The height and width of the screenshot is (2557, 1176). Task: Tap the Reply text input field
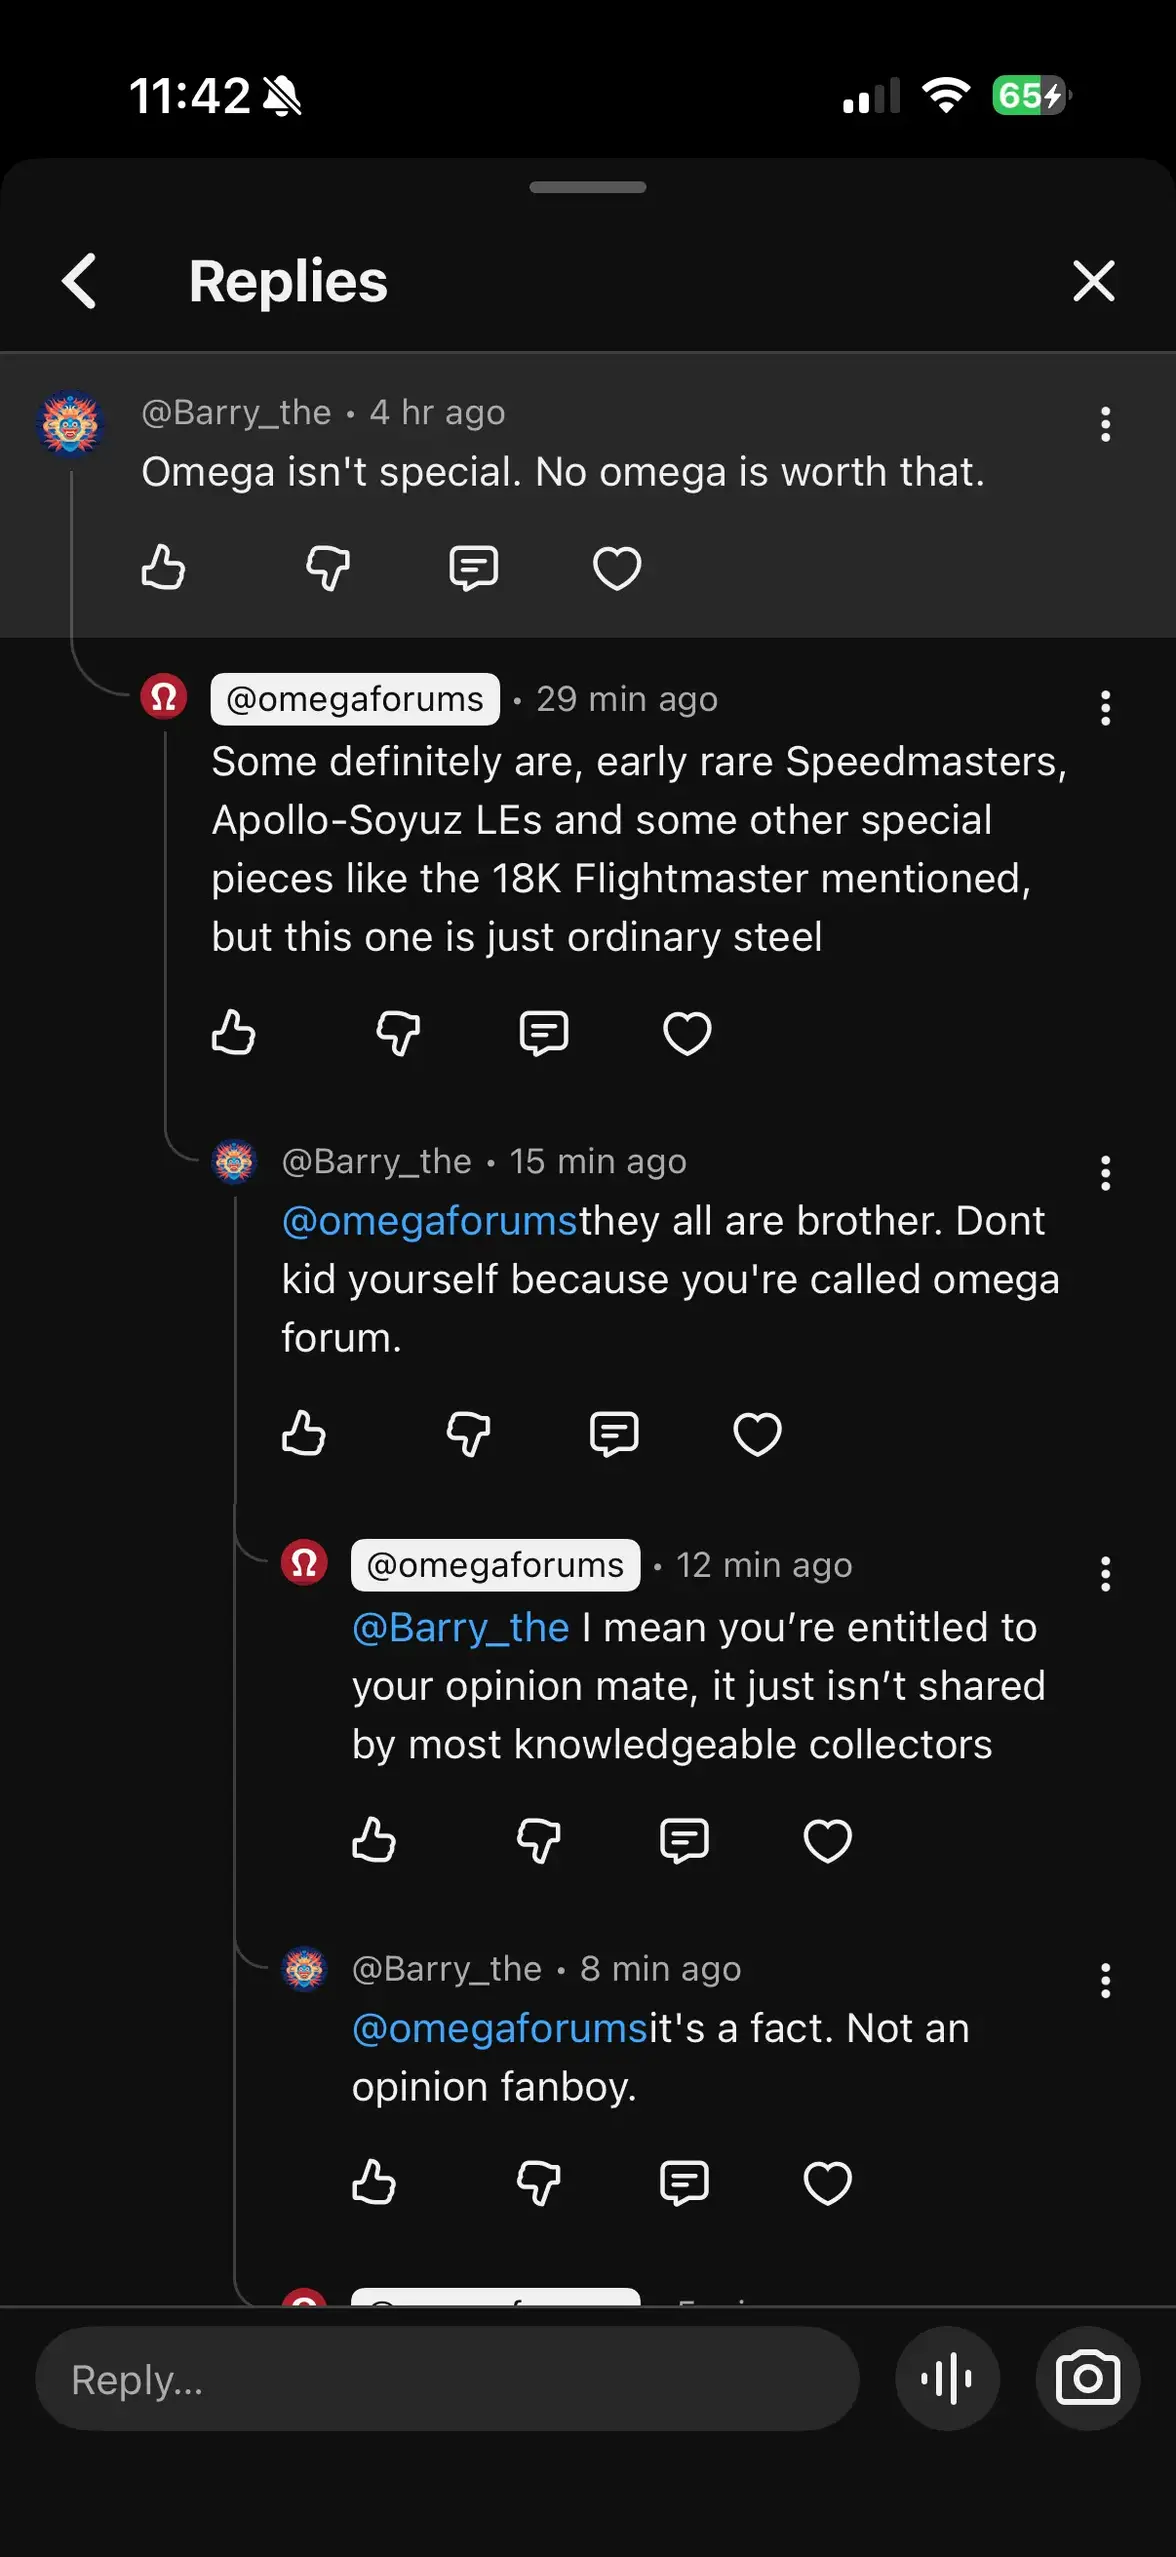click(447, 2379)
